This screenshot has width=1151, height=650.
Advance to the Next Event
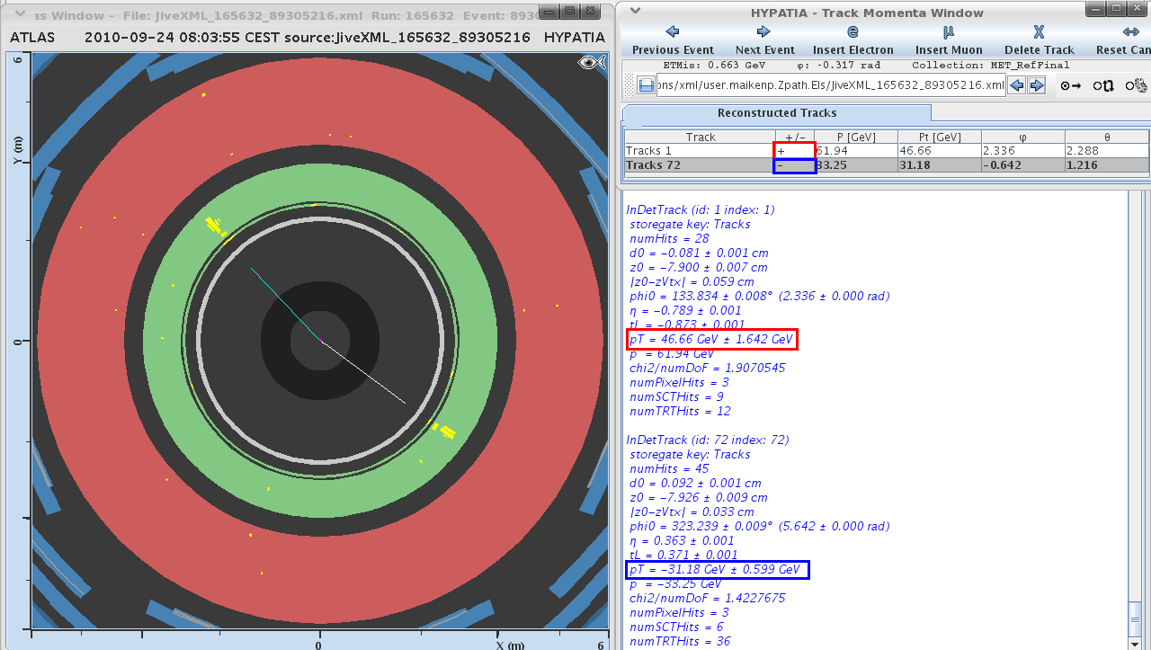764,40
